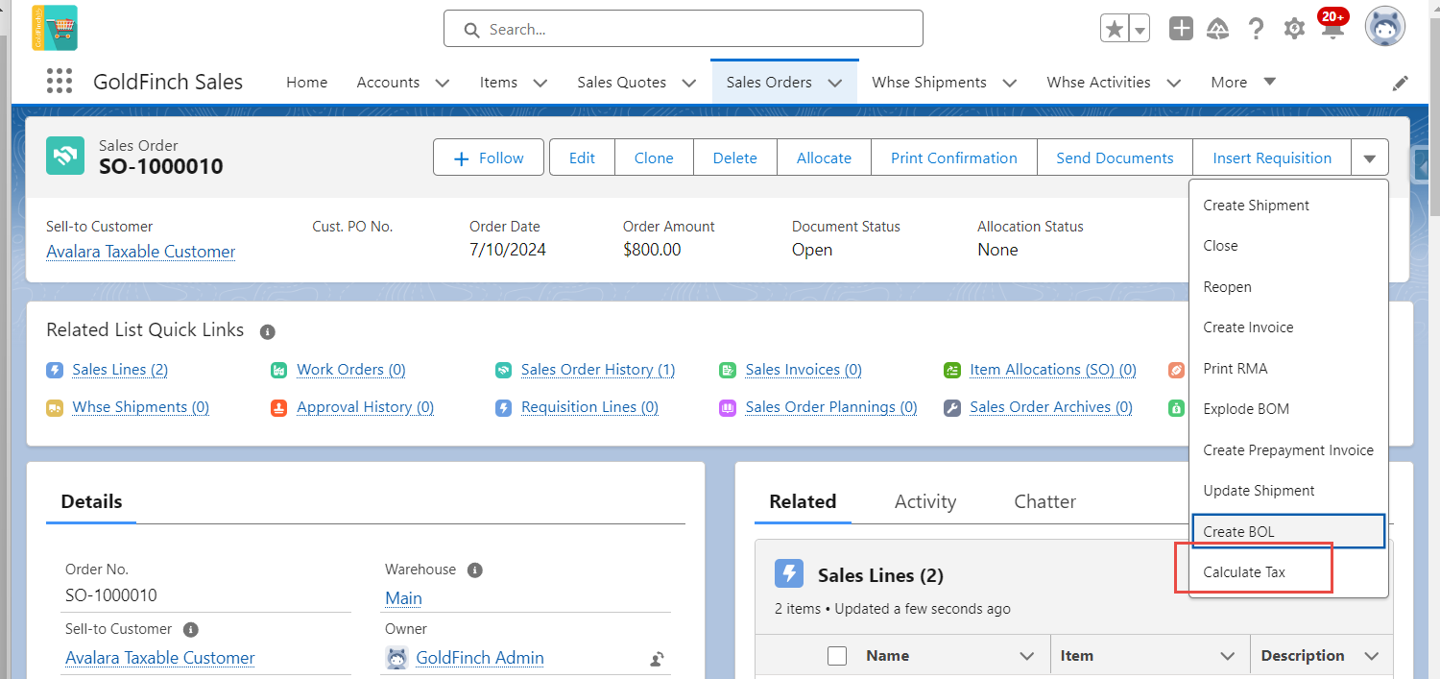The height and width of the screenshot is (679, 1440).
Task: Click the Whse Shipments quick link icon
Action: point(55,408)
